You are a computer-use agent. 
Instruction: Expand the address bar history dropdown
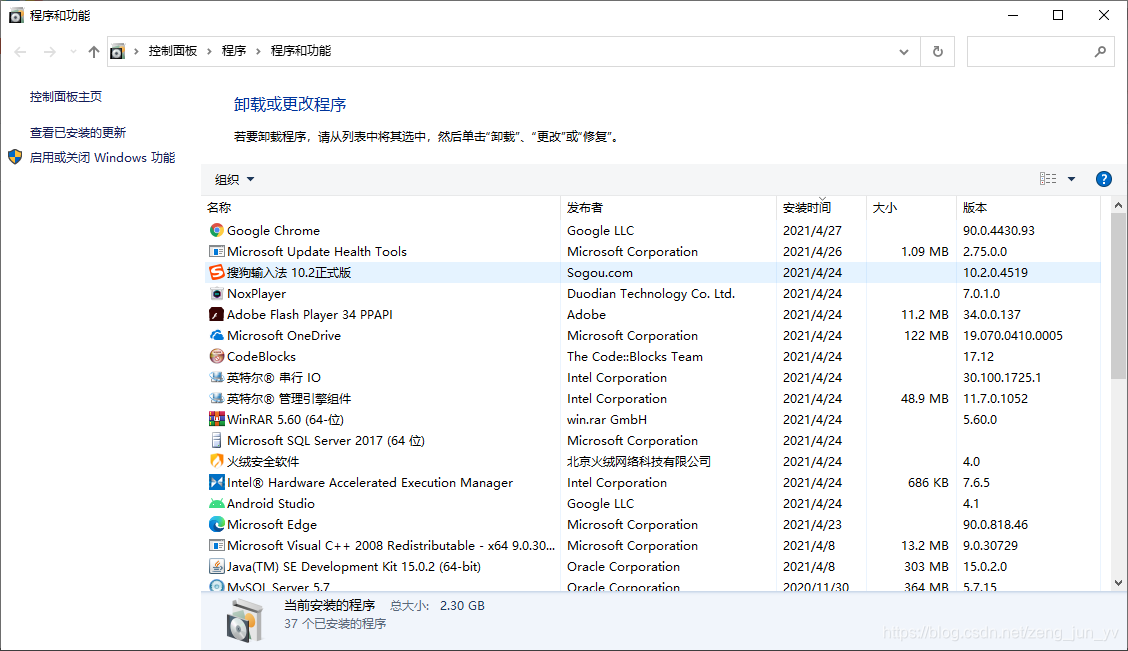pyautogui.click(x=904, y=51)
